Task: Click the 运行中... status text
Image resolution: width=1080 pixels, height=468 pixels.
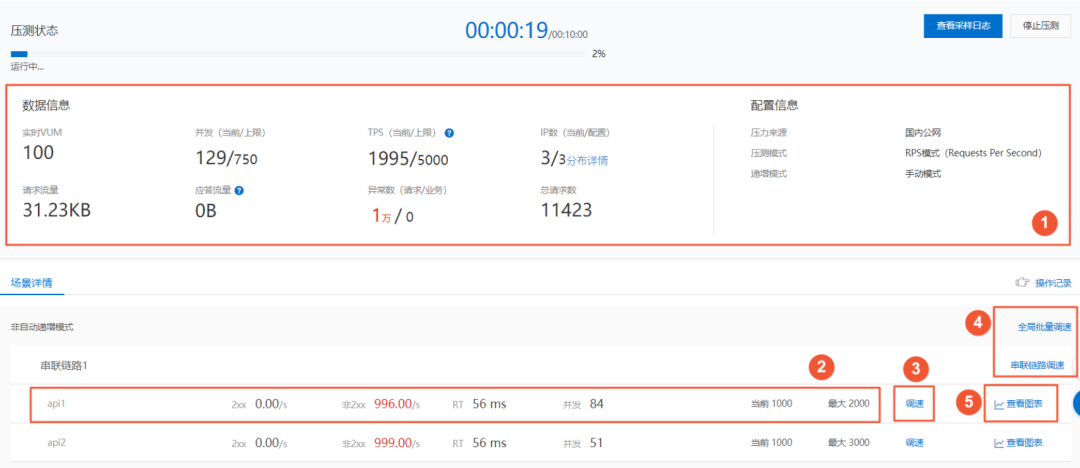Action: 28,67
